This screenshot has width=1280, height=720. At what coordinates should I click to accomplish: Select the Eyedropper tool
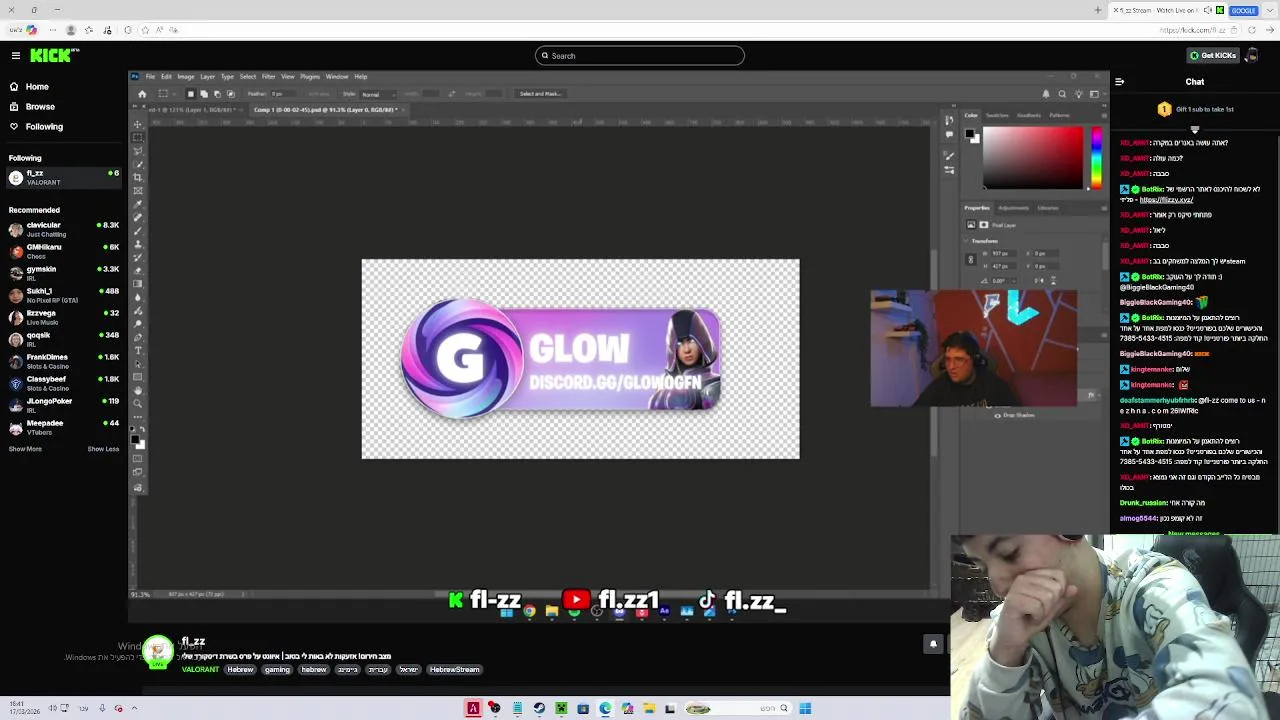coord(138,204)
